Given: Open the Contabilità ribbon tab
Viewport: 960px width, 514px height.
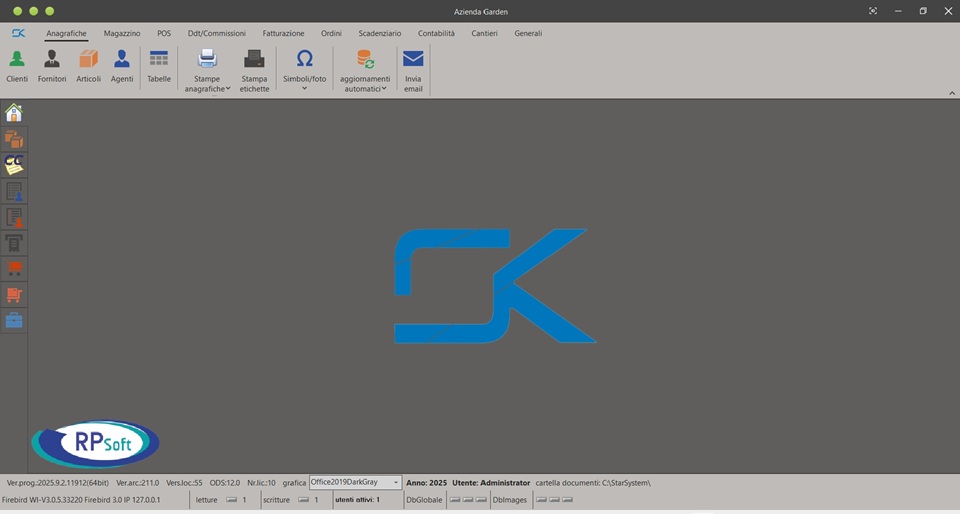Looking at the screenshot, I should coord(436,33).
